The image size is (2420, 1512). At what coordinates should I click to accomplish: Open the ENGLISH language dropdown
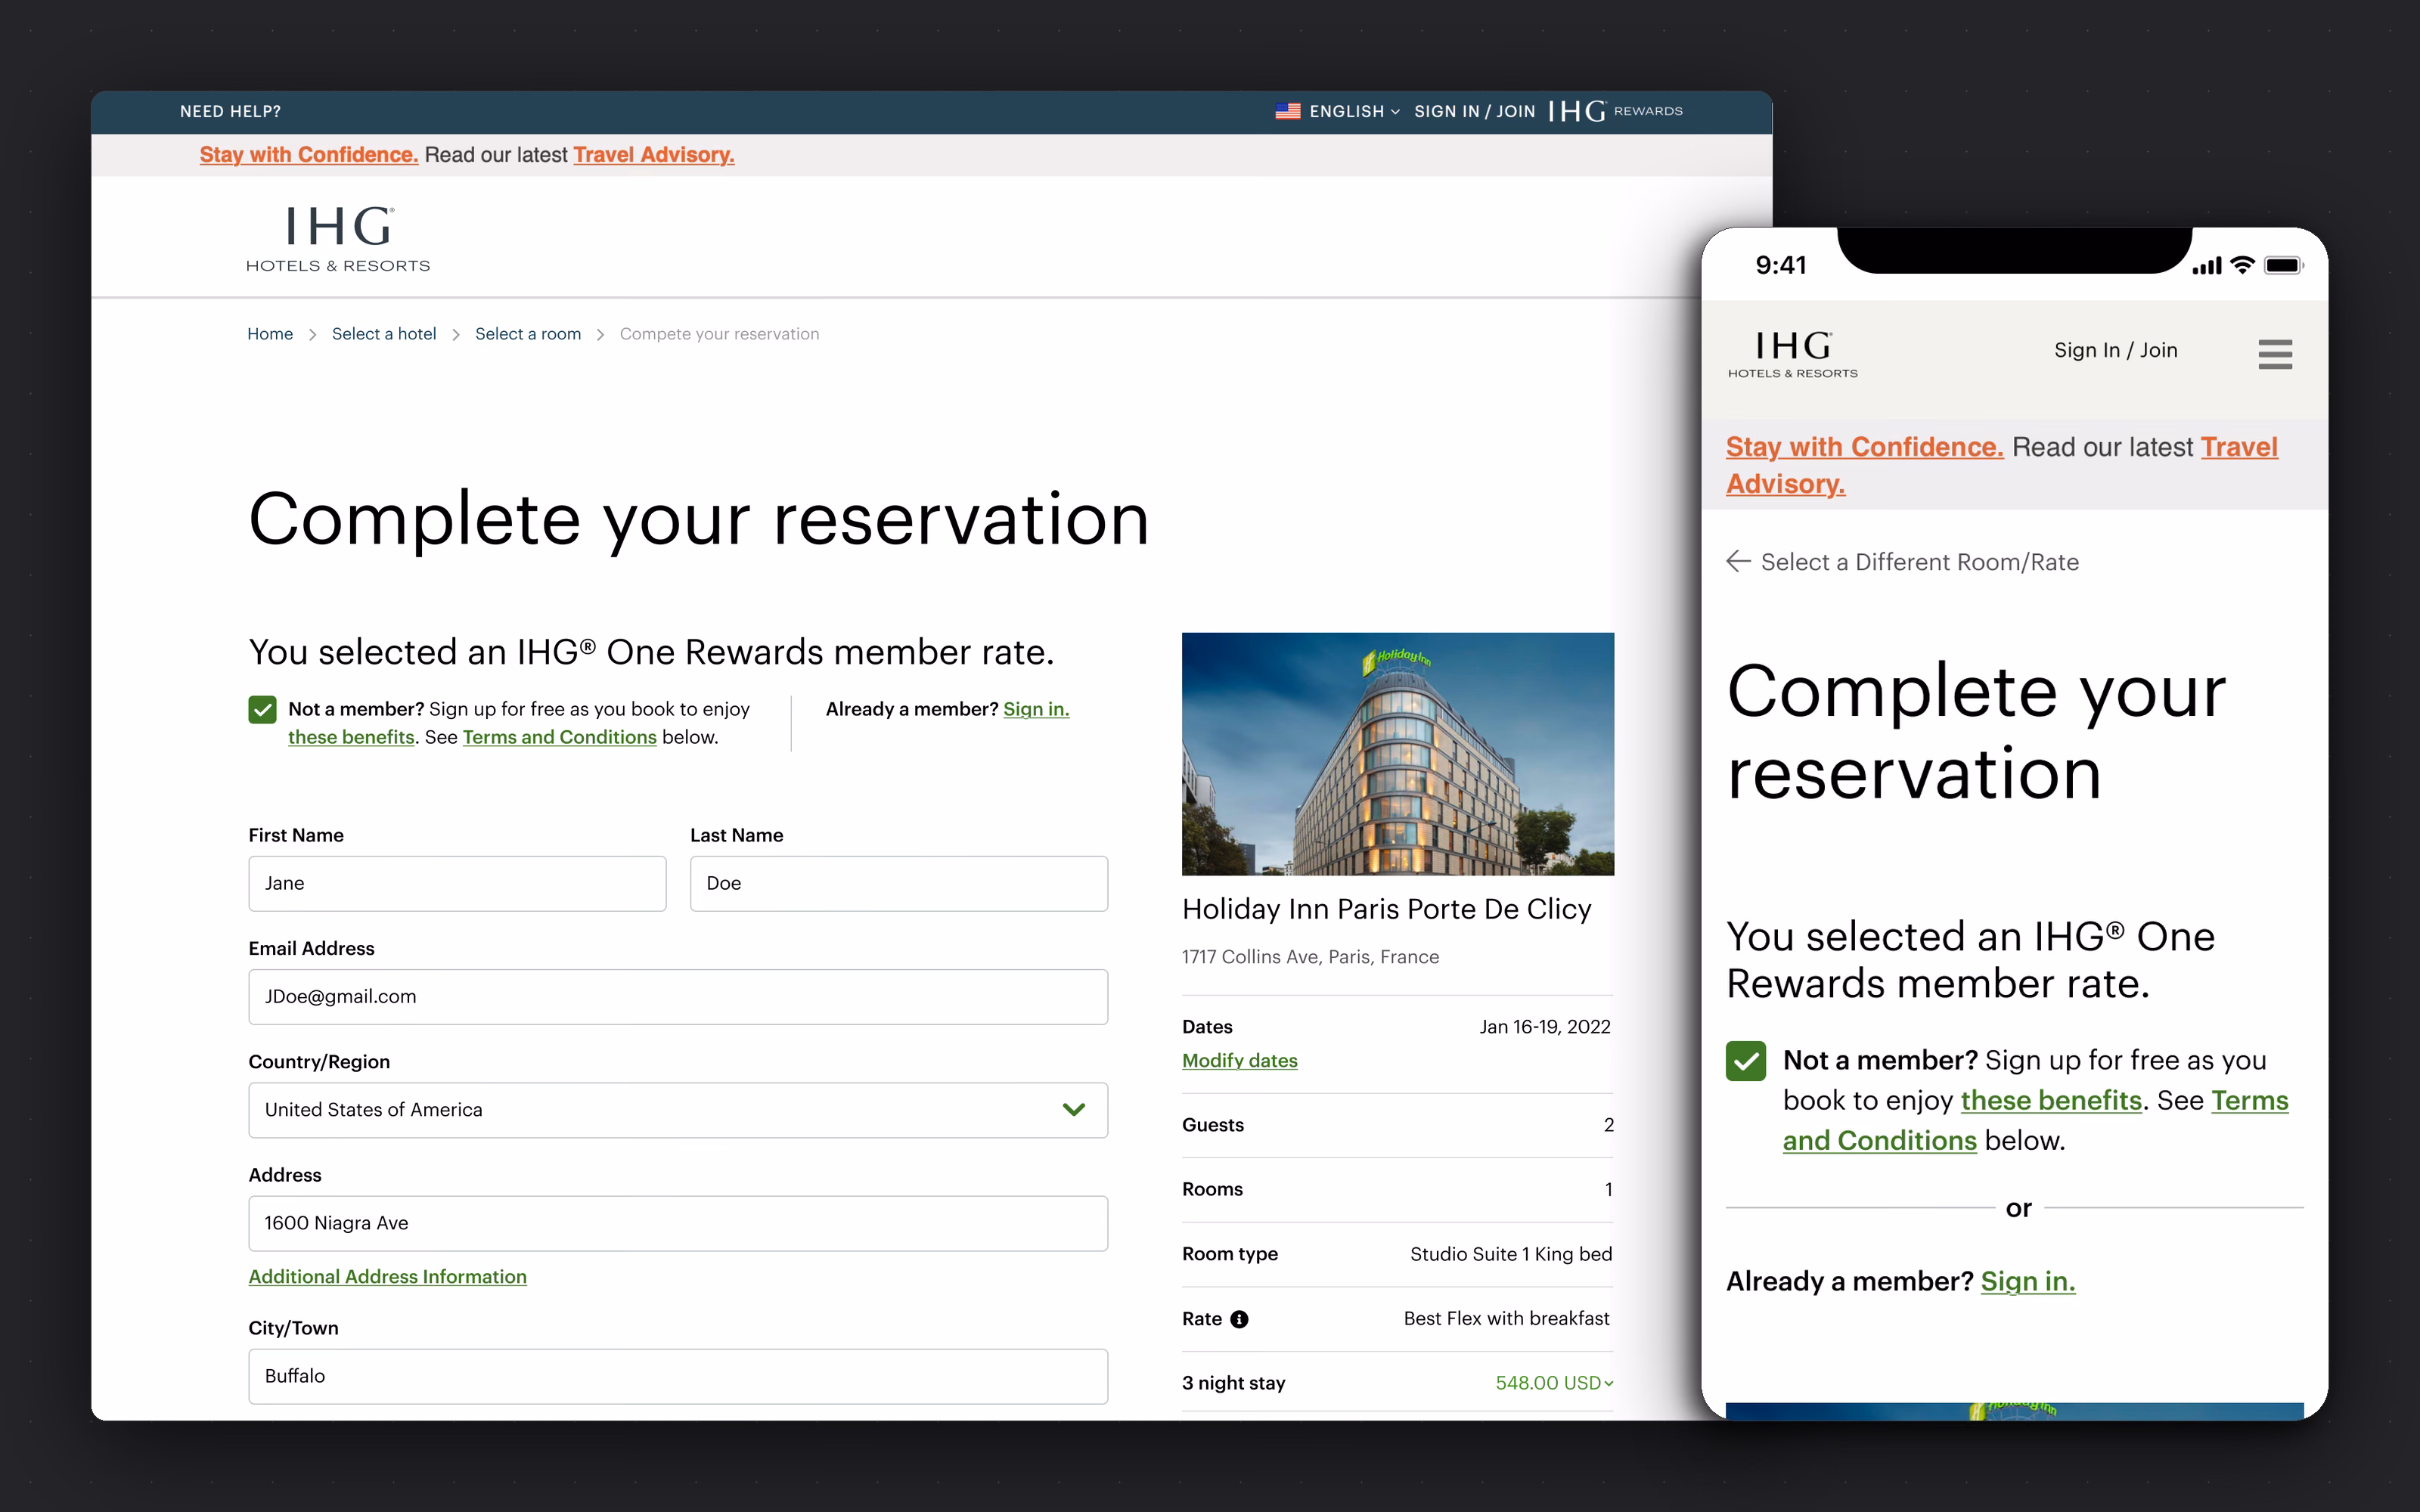point(1354,111)
